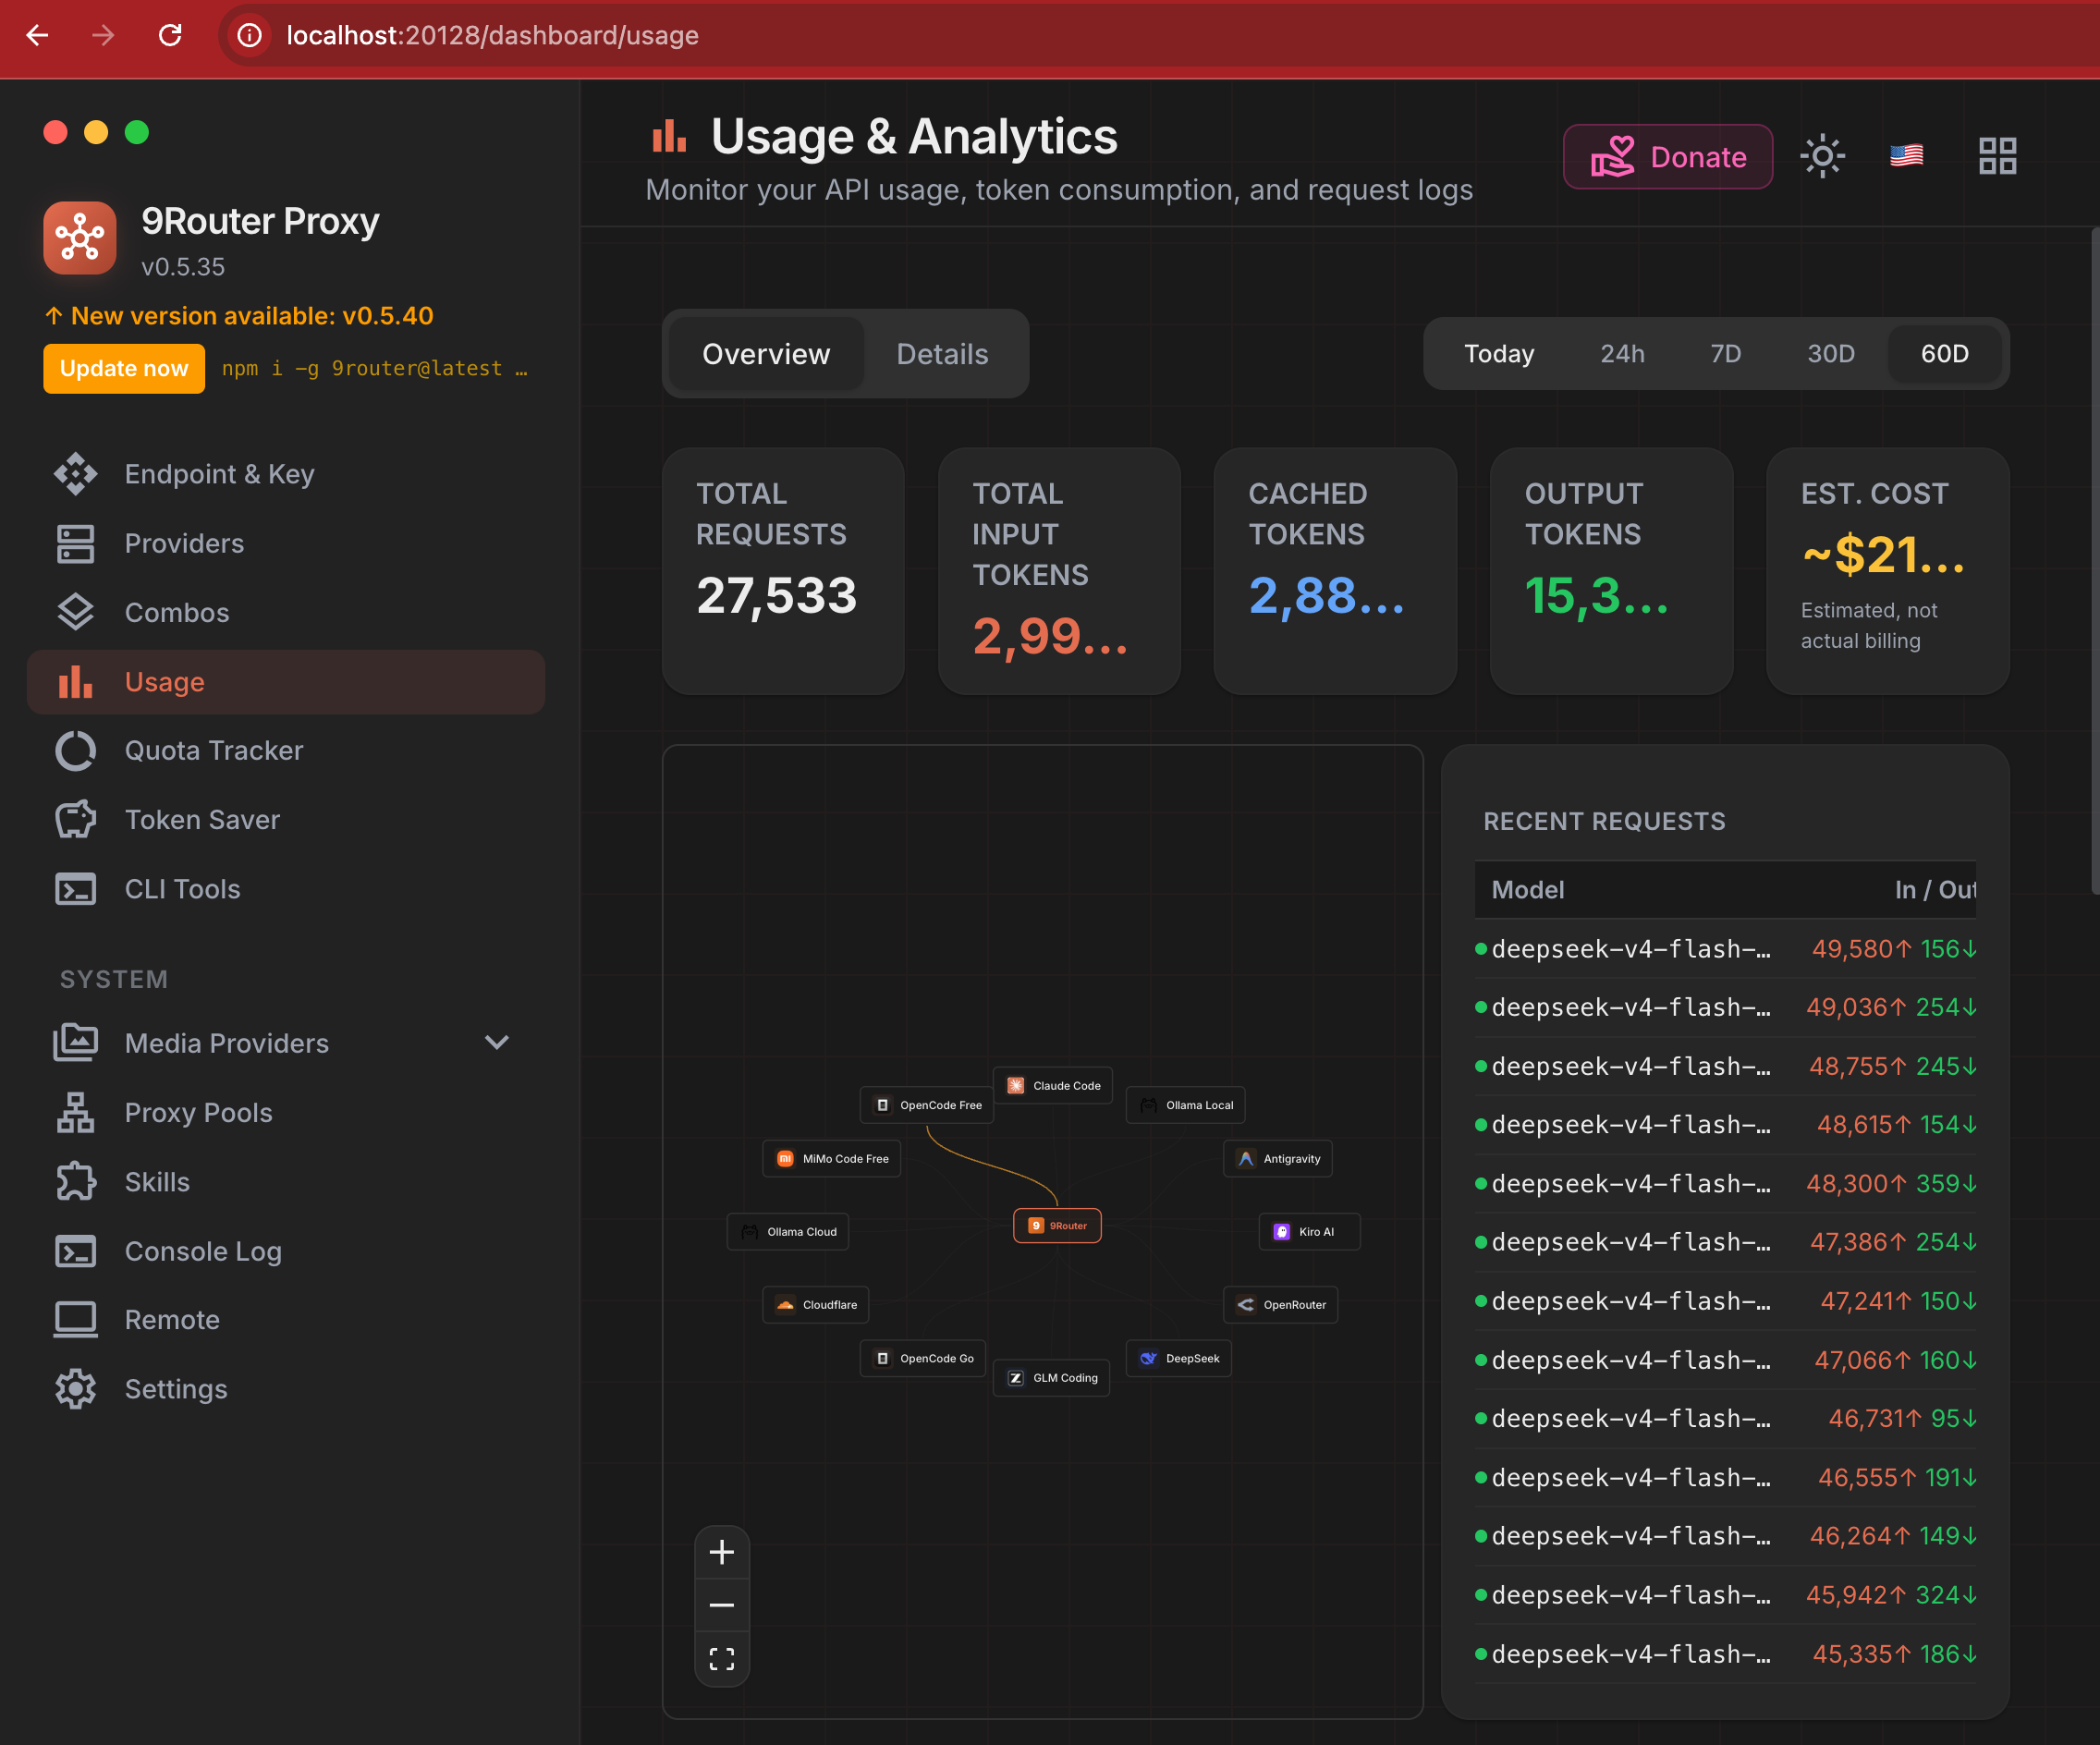Open the Media Providers gallery icon
Viewport: 2100px width, 1745px height.
tap(75, 1043)
